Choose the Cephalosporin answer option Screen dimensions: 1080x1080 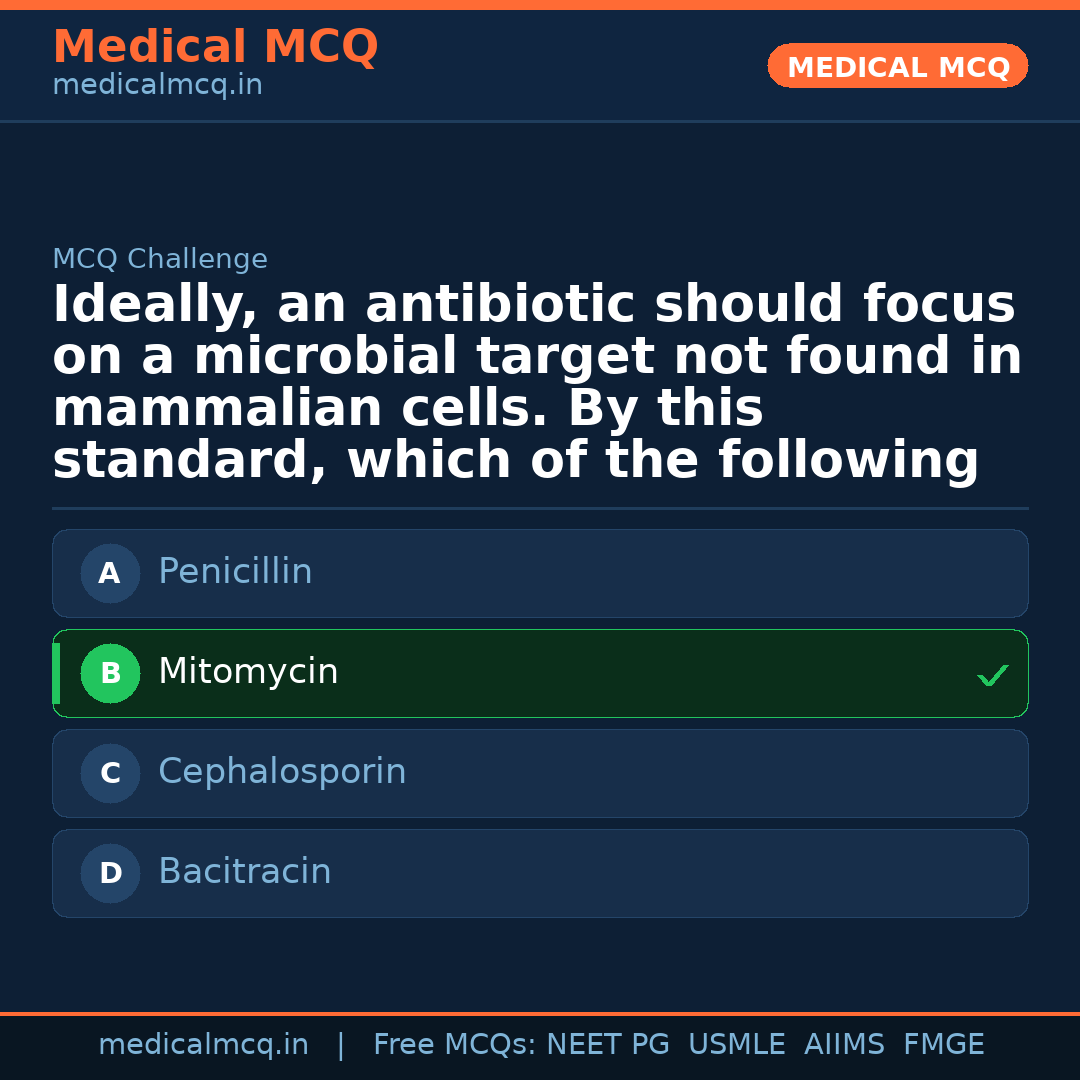point(540,774)
